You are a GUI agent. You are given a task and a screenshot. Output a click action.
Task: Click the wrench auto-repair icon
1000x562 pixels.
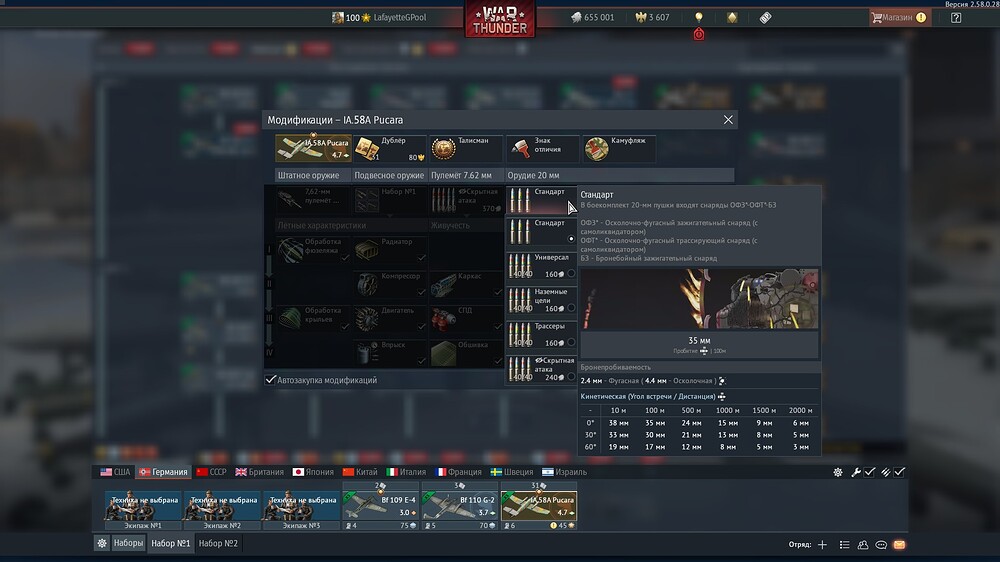(855, 472)
